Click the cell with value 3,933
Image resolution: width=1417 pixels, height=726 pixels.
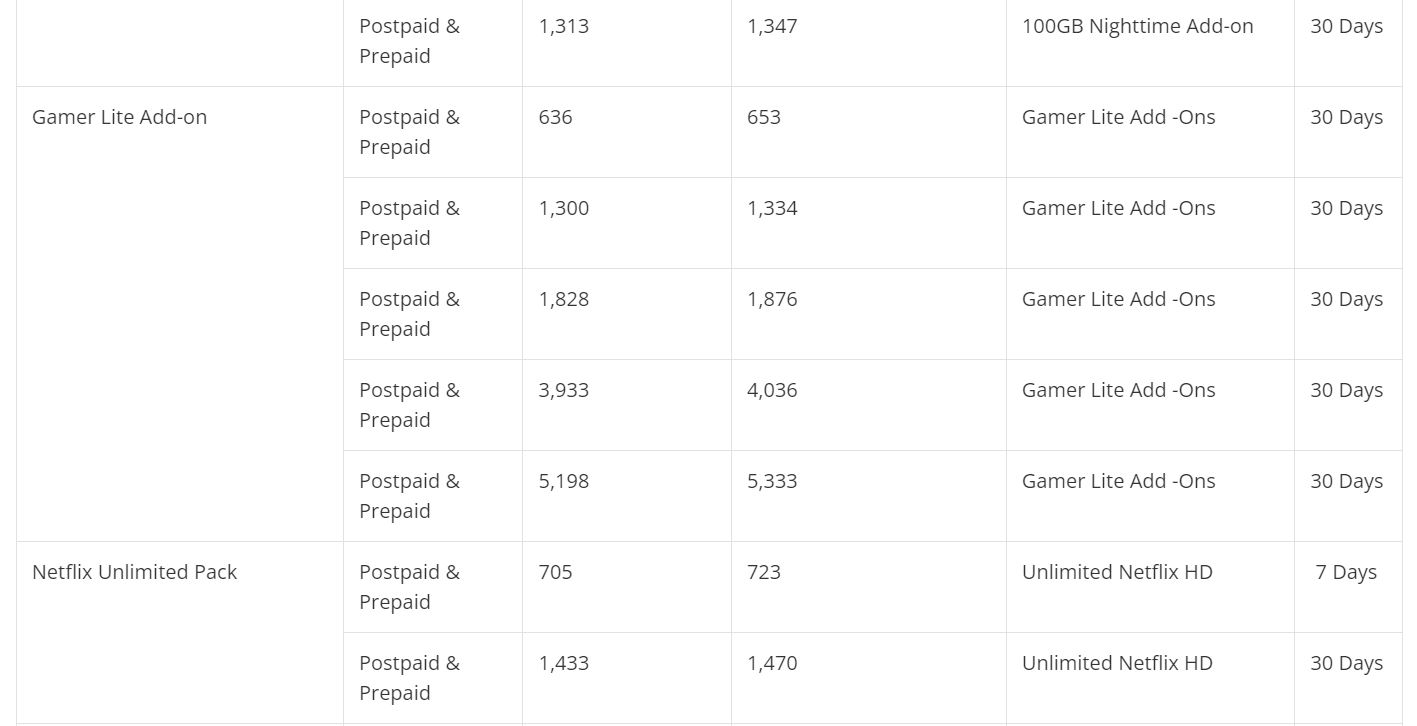tap(564, 390)
